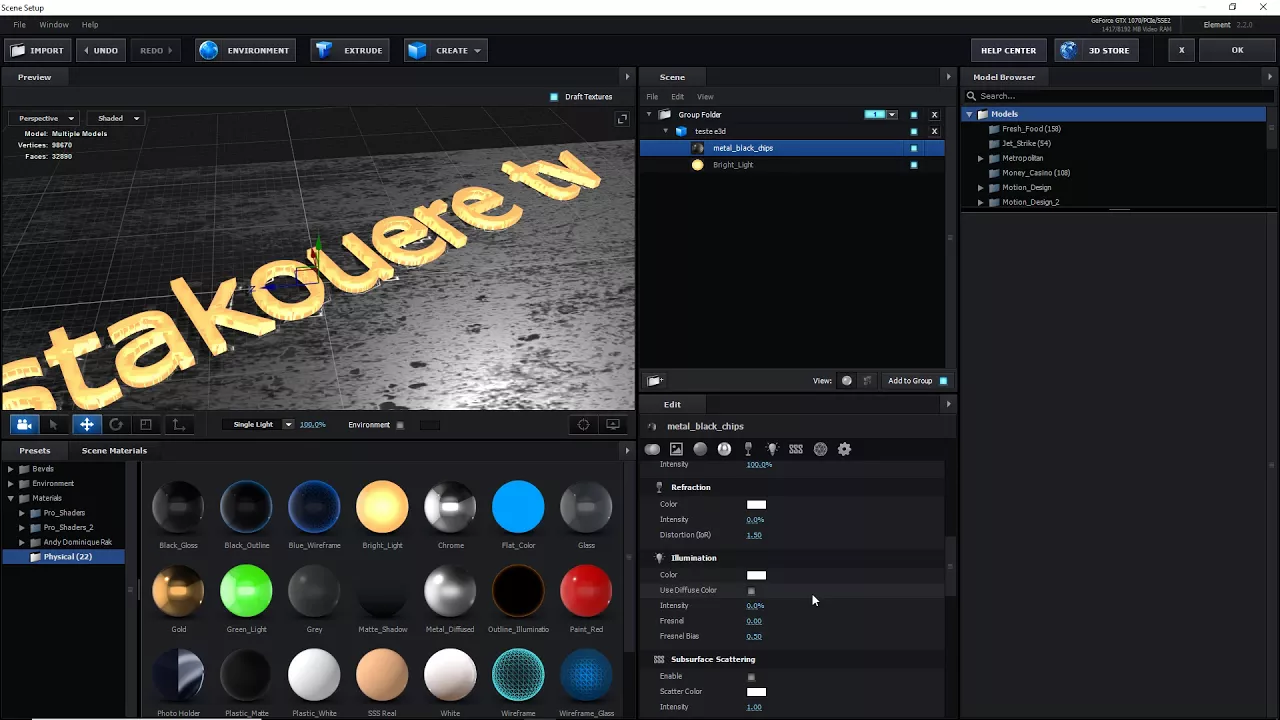Open the Create dropdown menu
Viewport: 1280px width, 720px height.
[x=446, y=50]
